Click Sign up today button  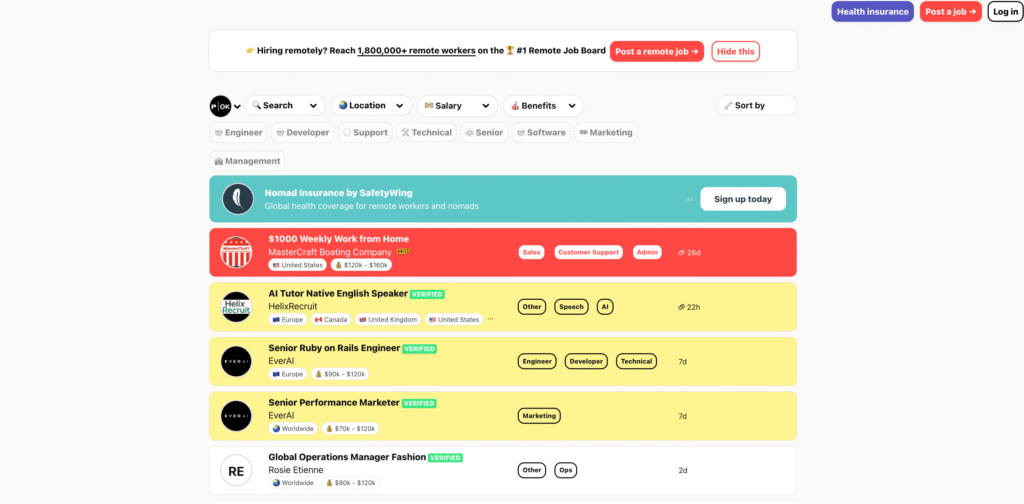743,199
